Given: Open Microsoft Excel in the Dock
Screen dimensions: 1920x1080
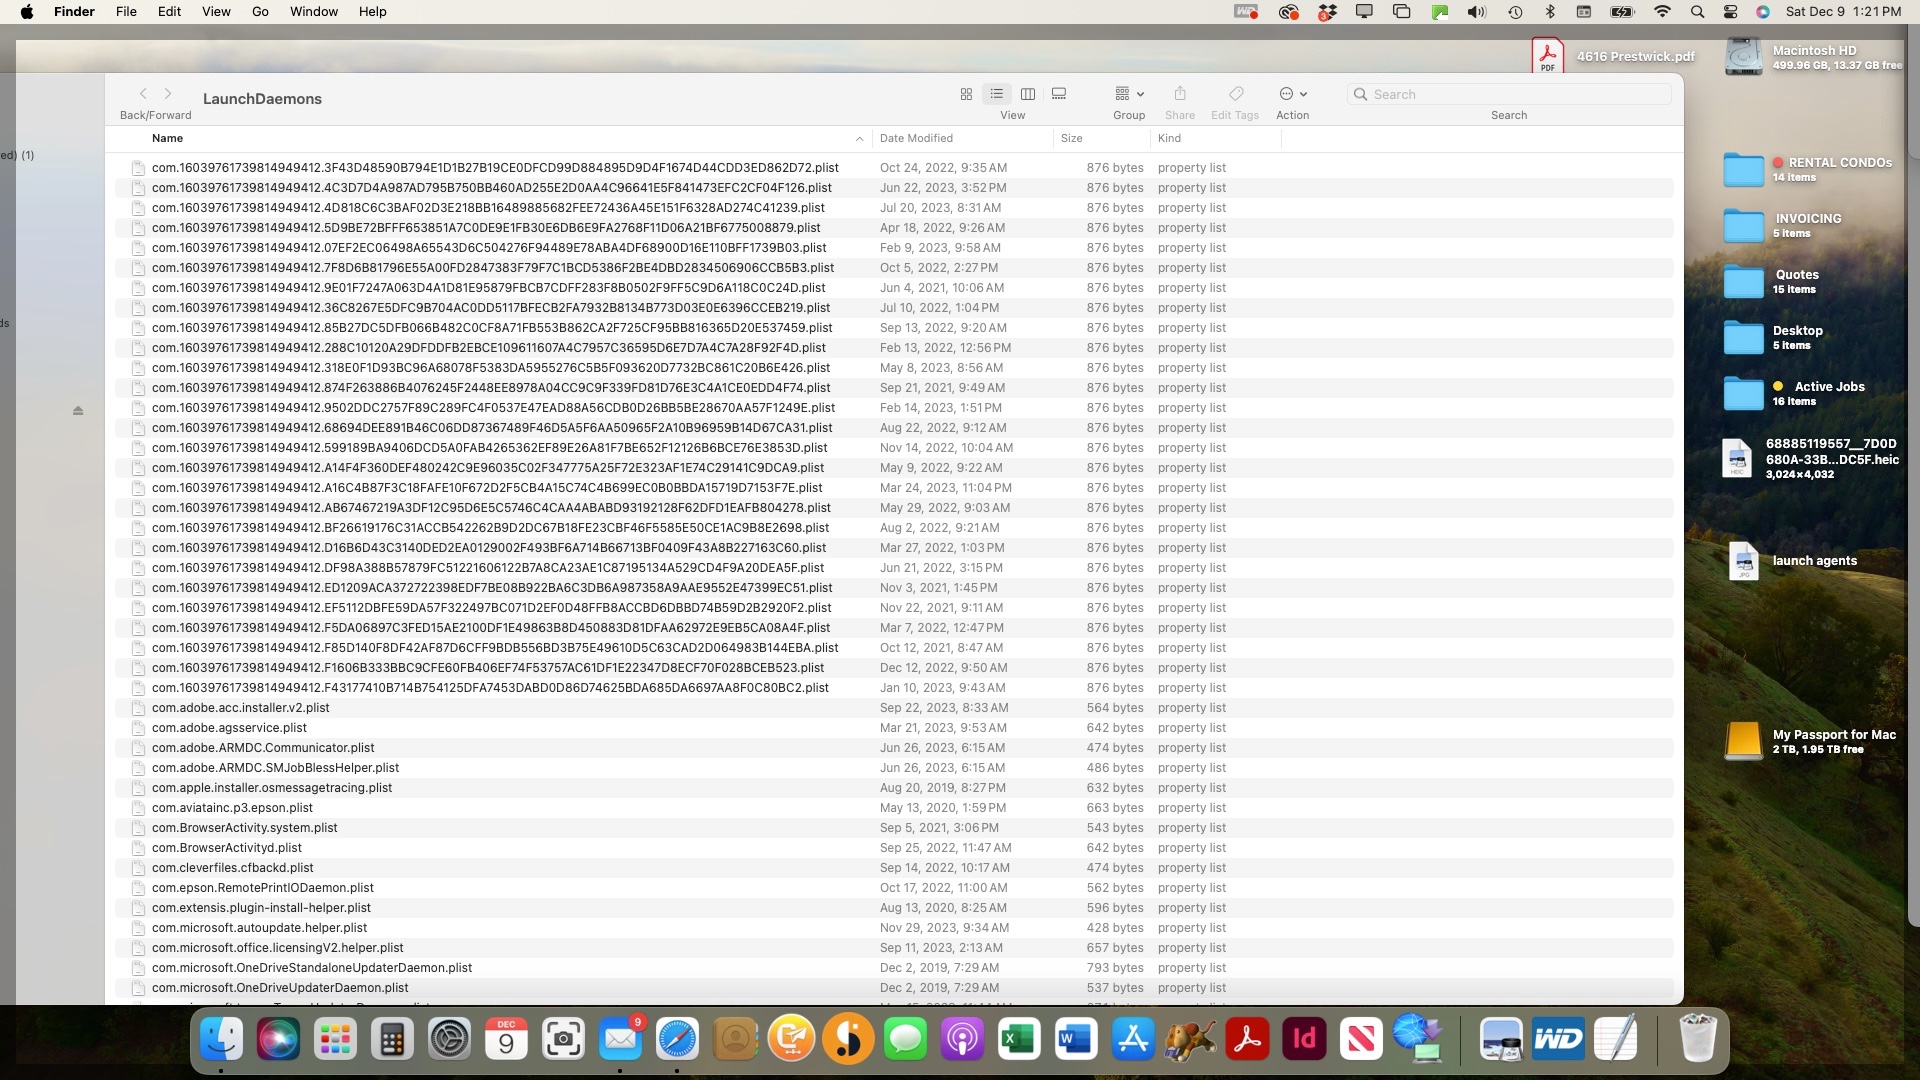Looking at the screenshot, I should [x=1019, y=1040].
